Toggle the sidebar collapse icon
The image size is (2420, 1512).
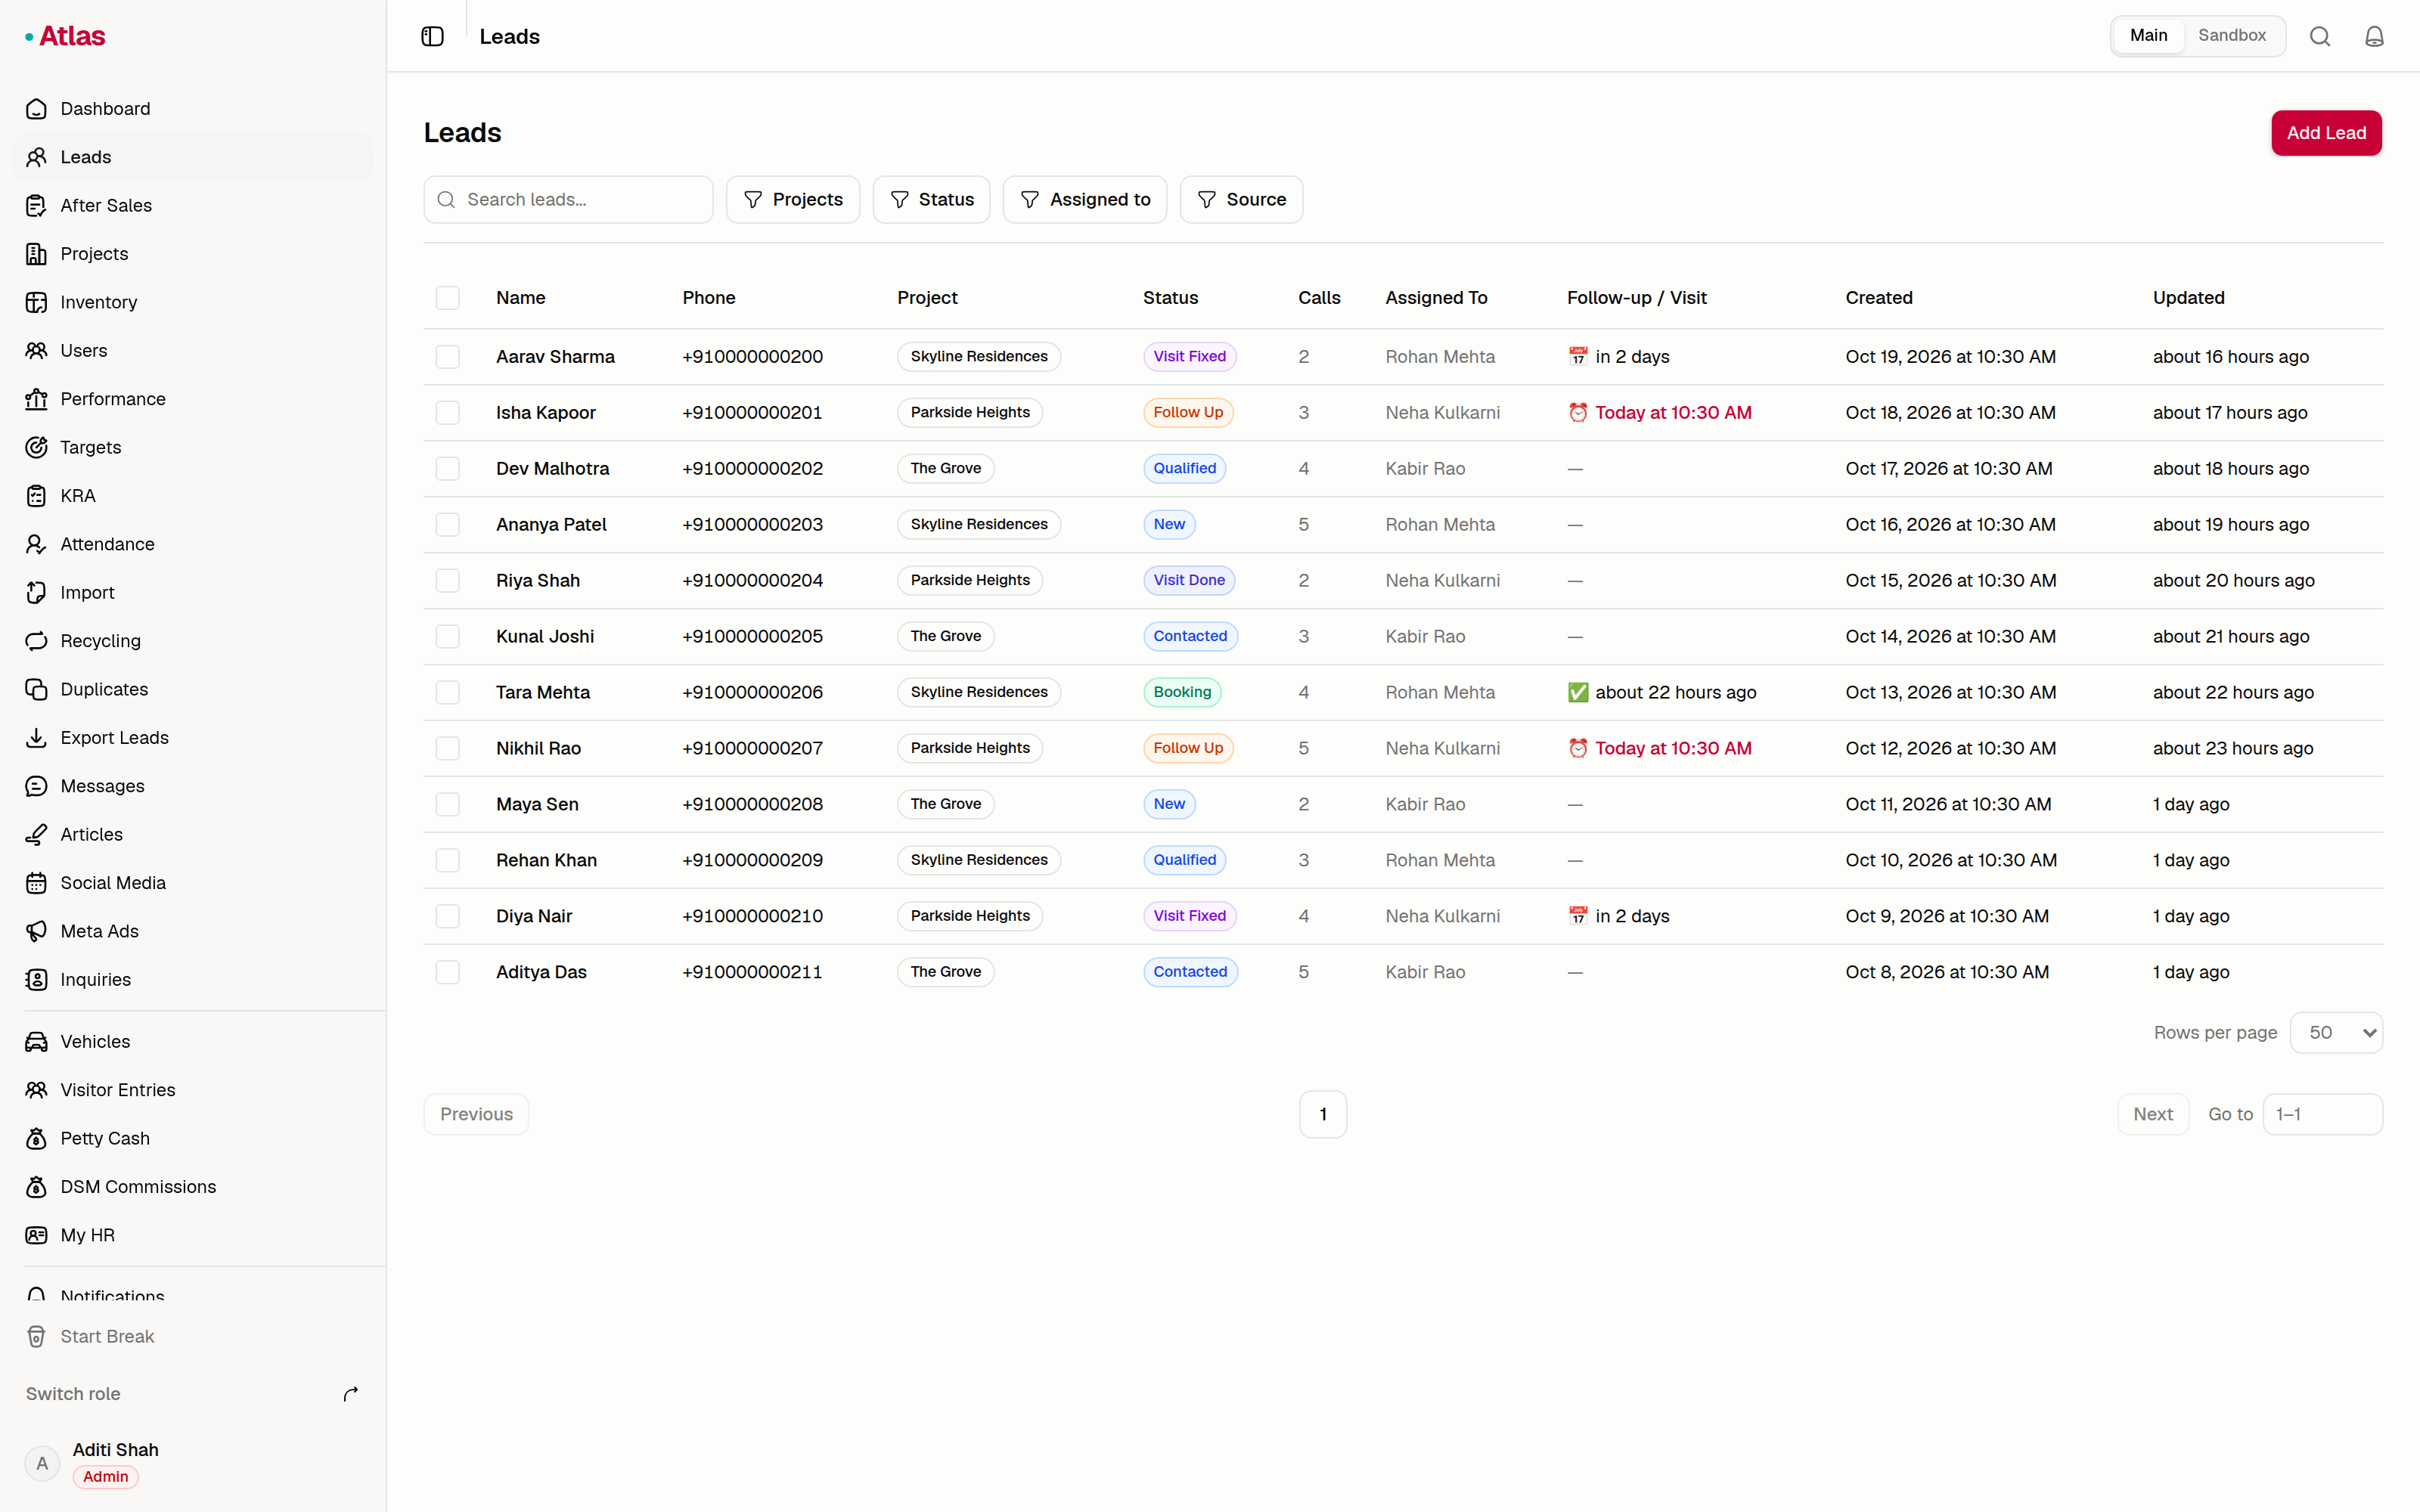click(x=432, y=36)
